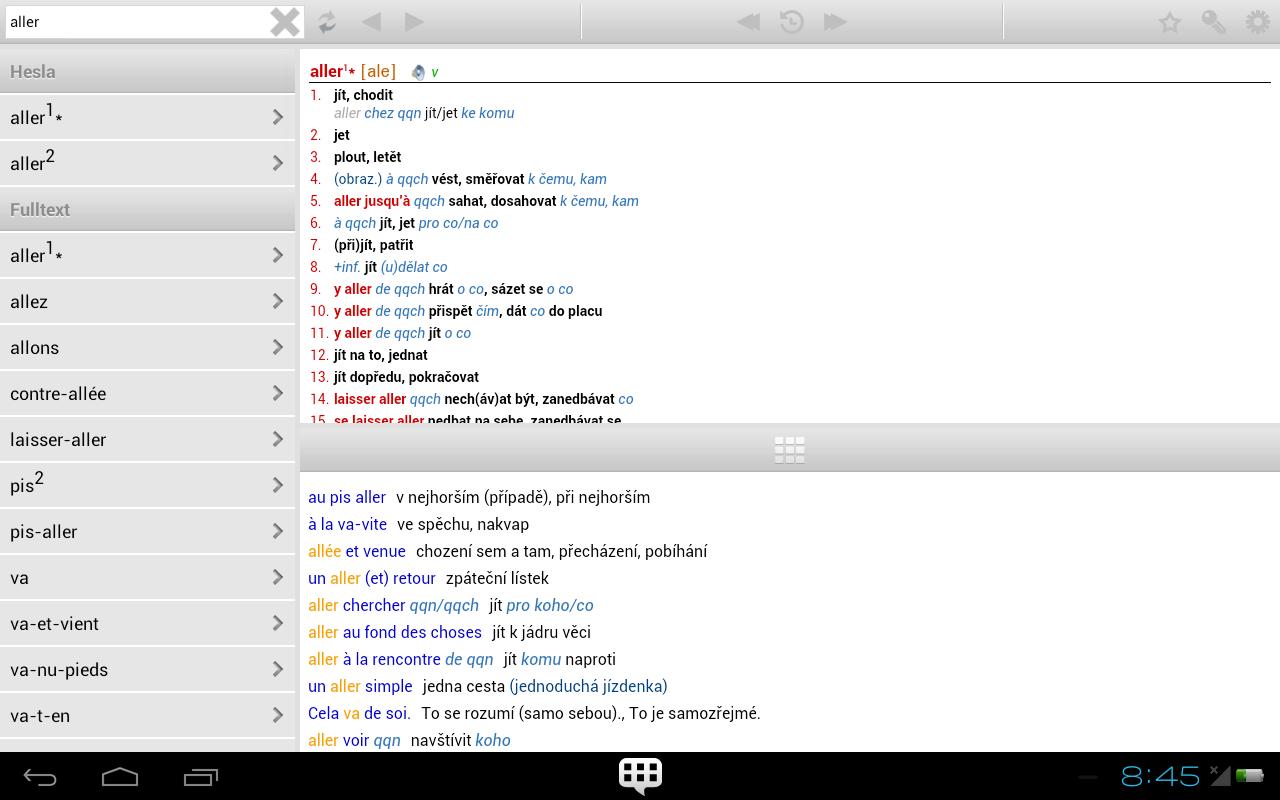Select contre-allée in the list
Screen dimensions: 1280x800
point(147,393)
